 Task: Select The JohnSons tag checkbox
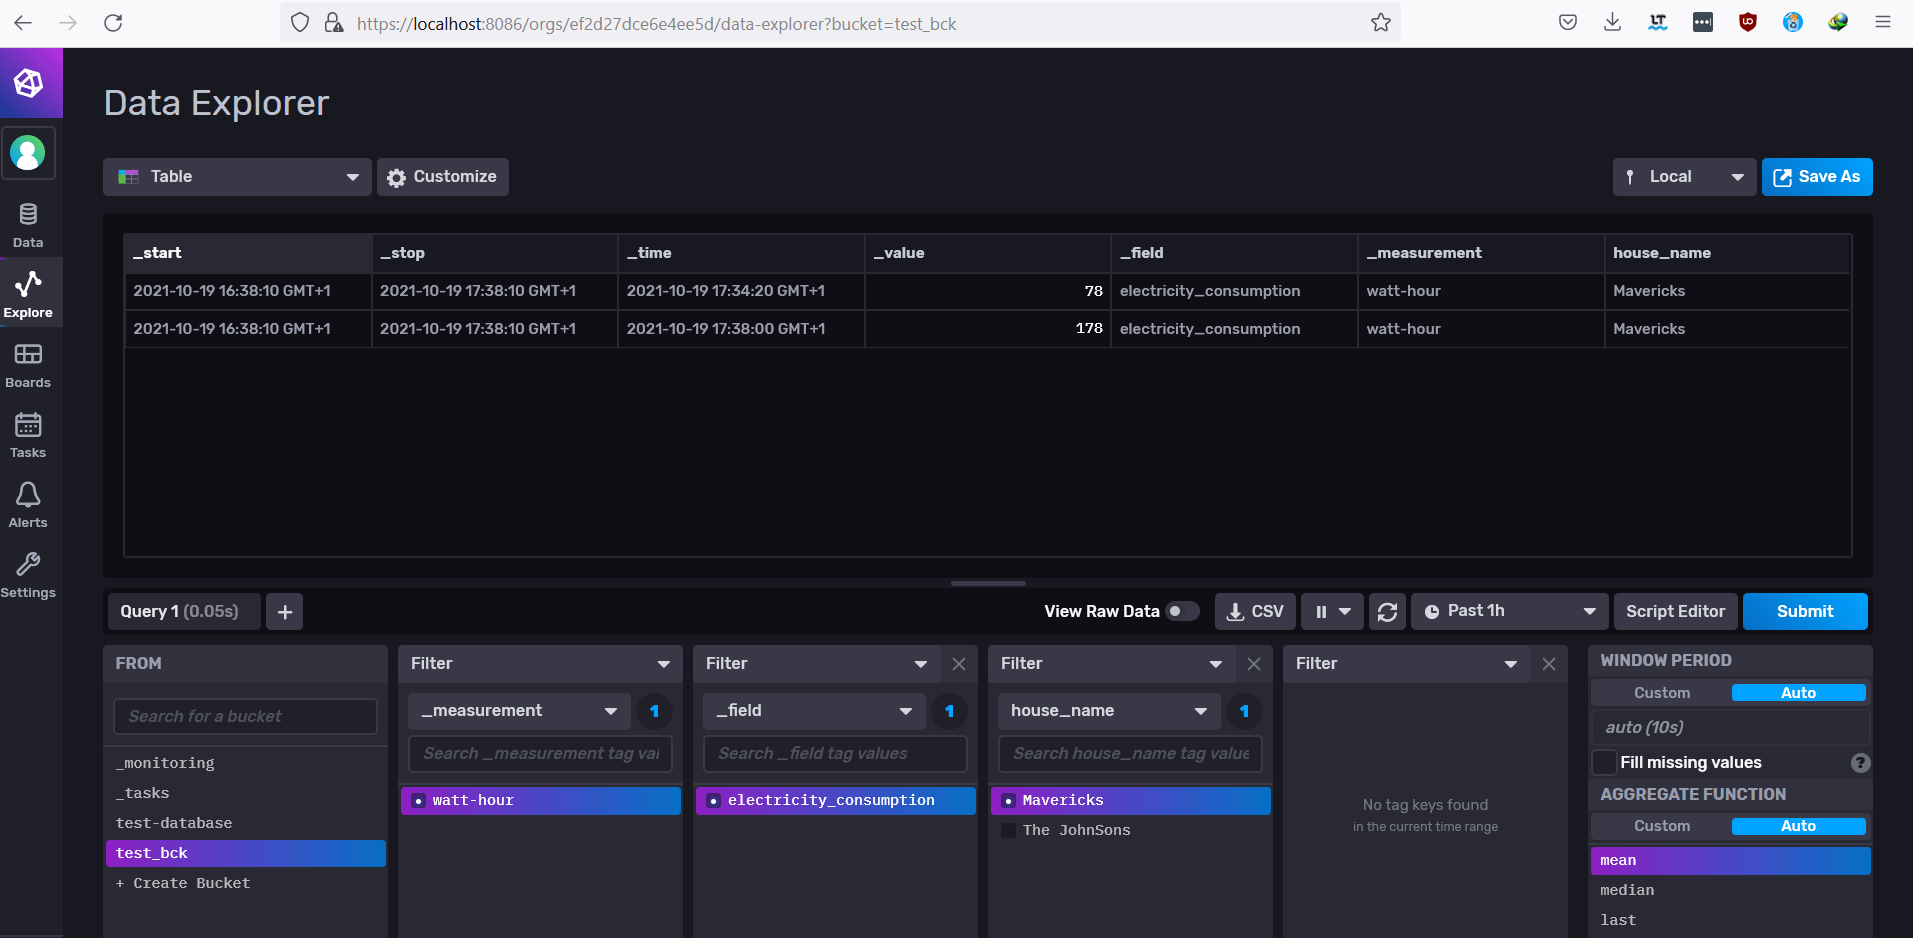point(1008,830)
